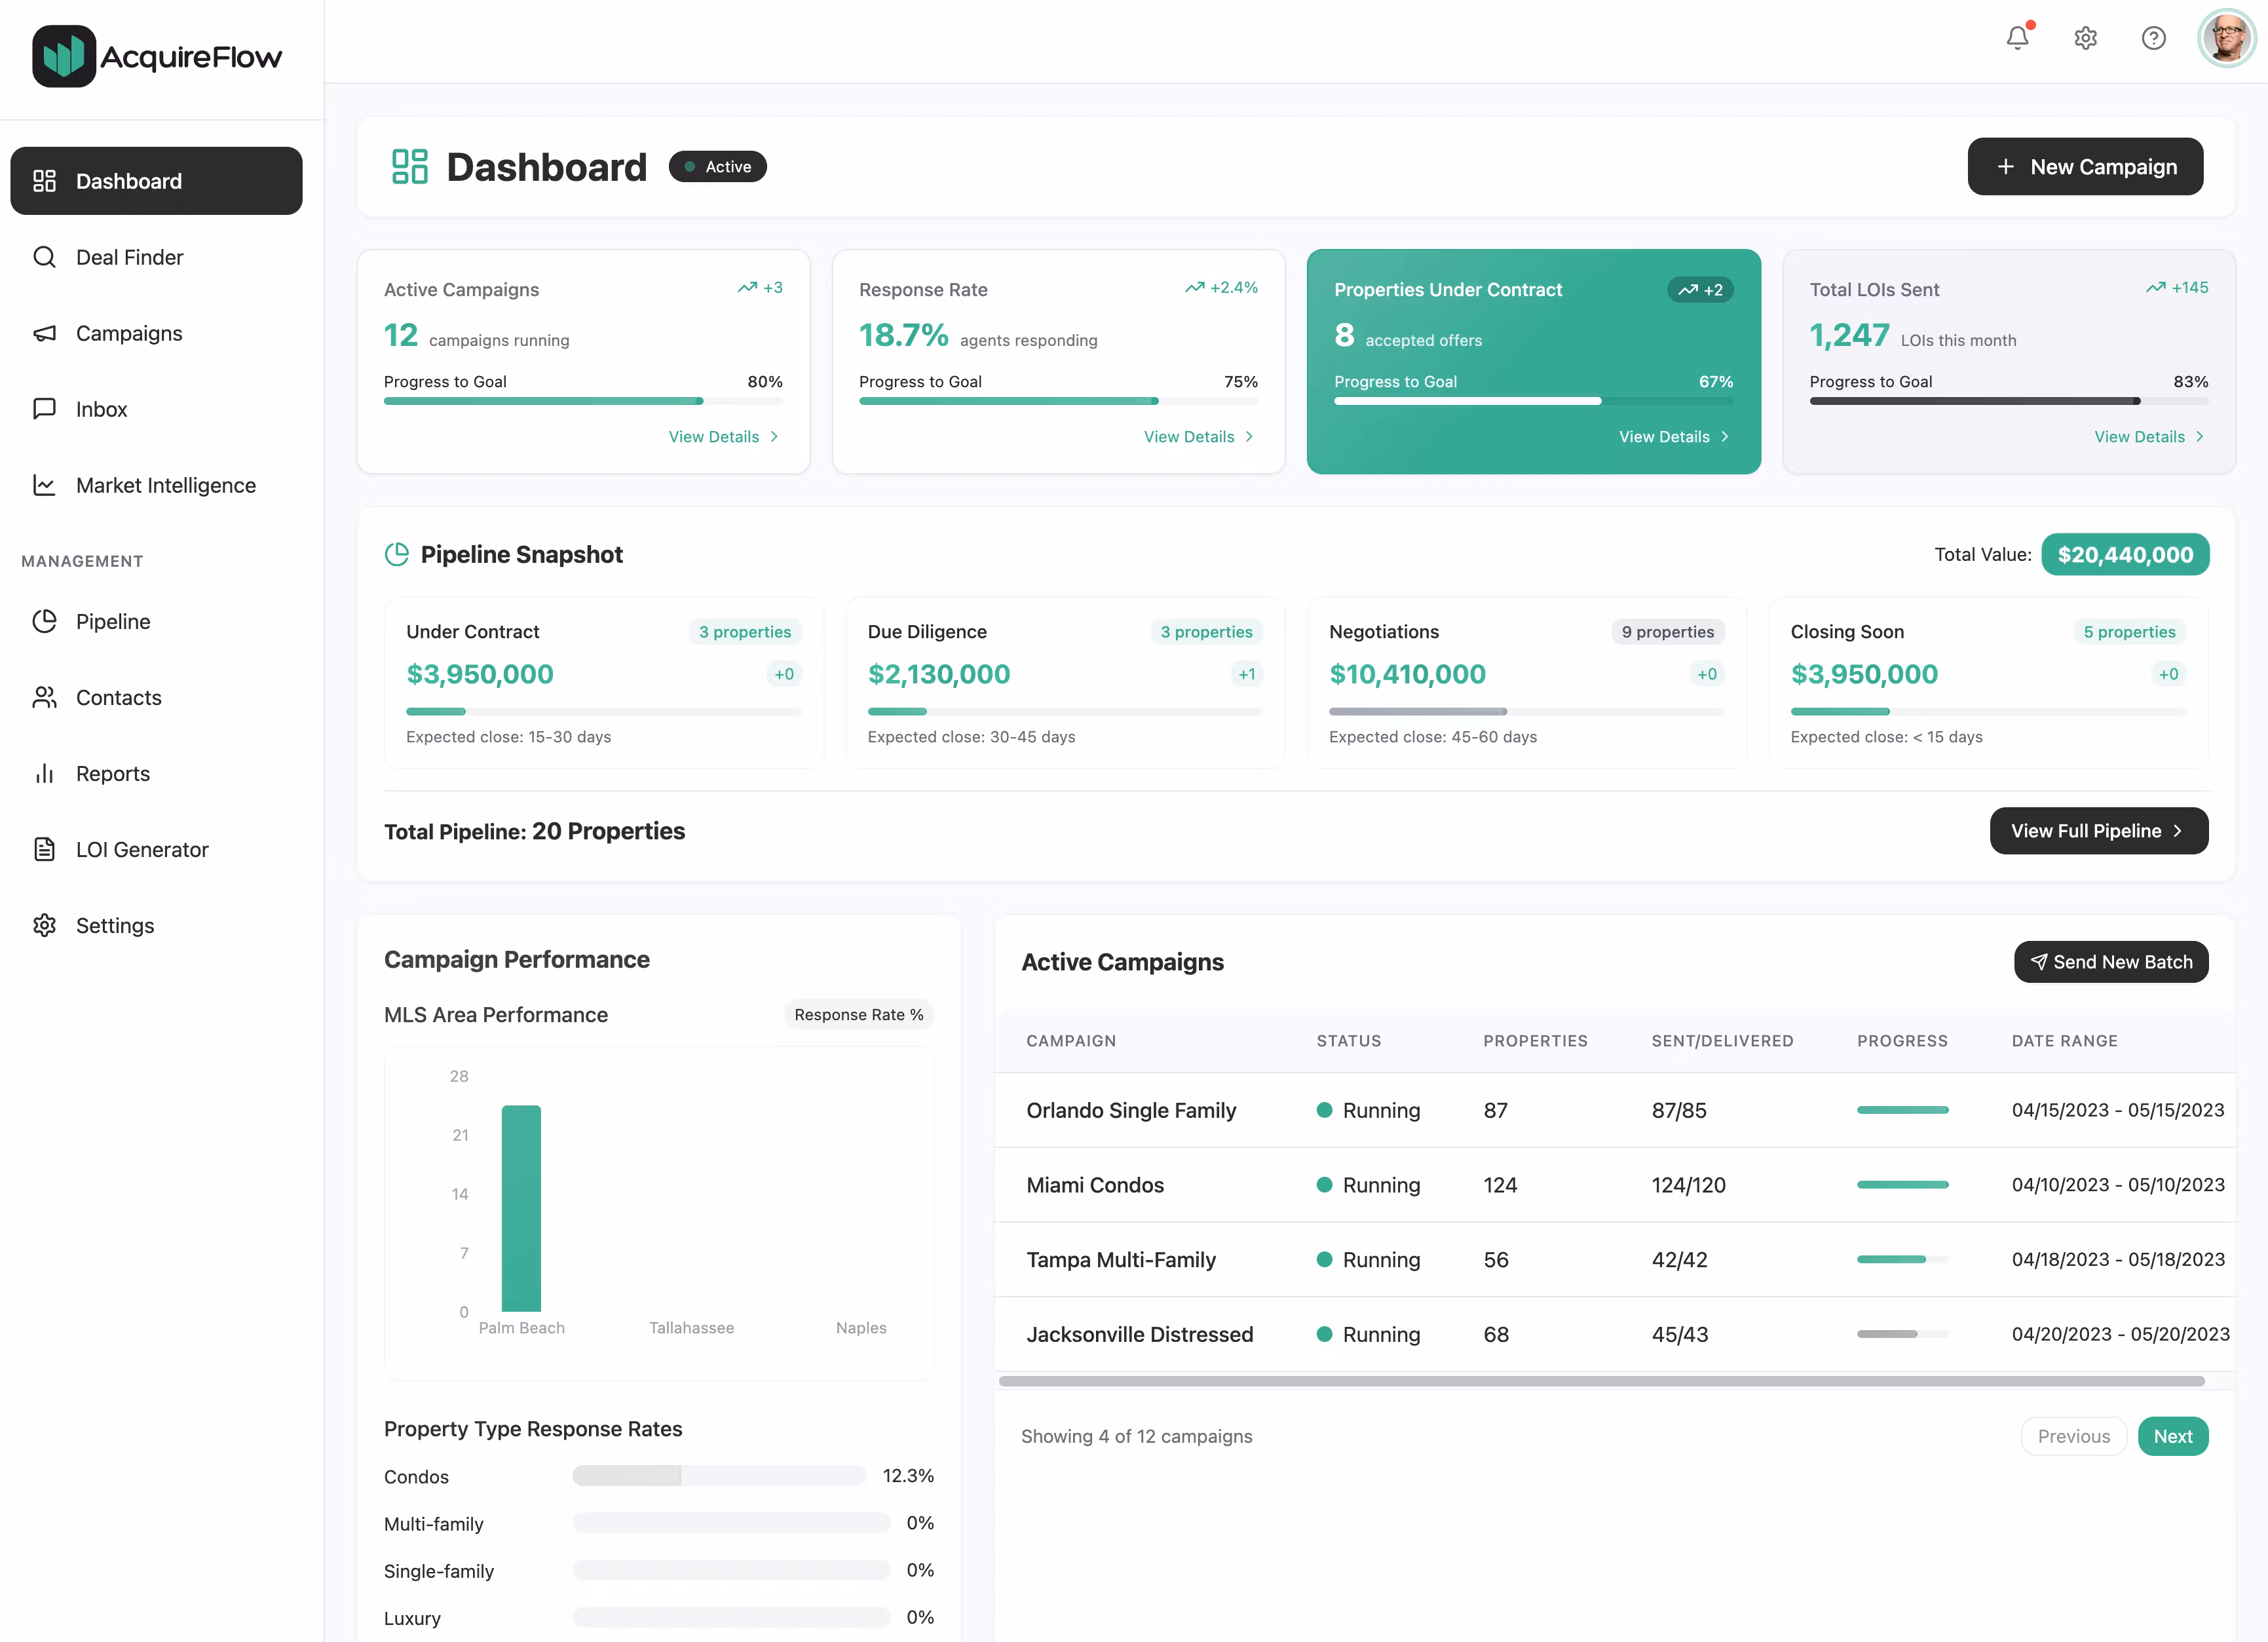Open Reports from the sidebar menu
This screenshot has width=2268, height=1642.
(112, 773)
